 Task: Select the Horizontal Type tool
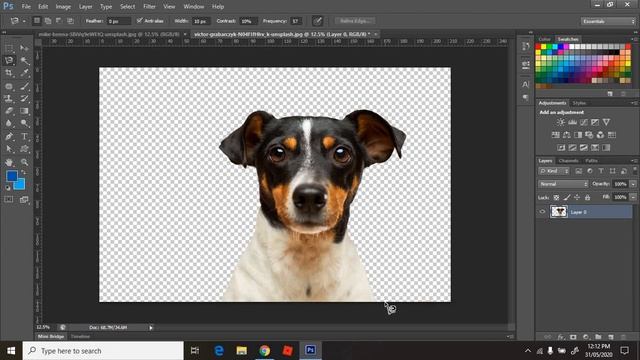24,136
